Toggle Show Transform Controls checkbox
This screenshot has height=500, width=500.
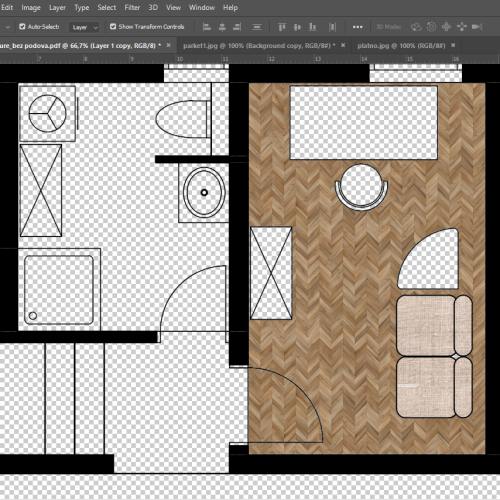pyautogui.click(x=113, y=27)
